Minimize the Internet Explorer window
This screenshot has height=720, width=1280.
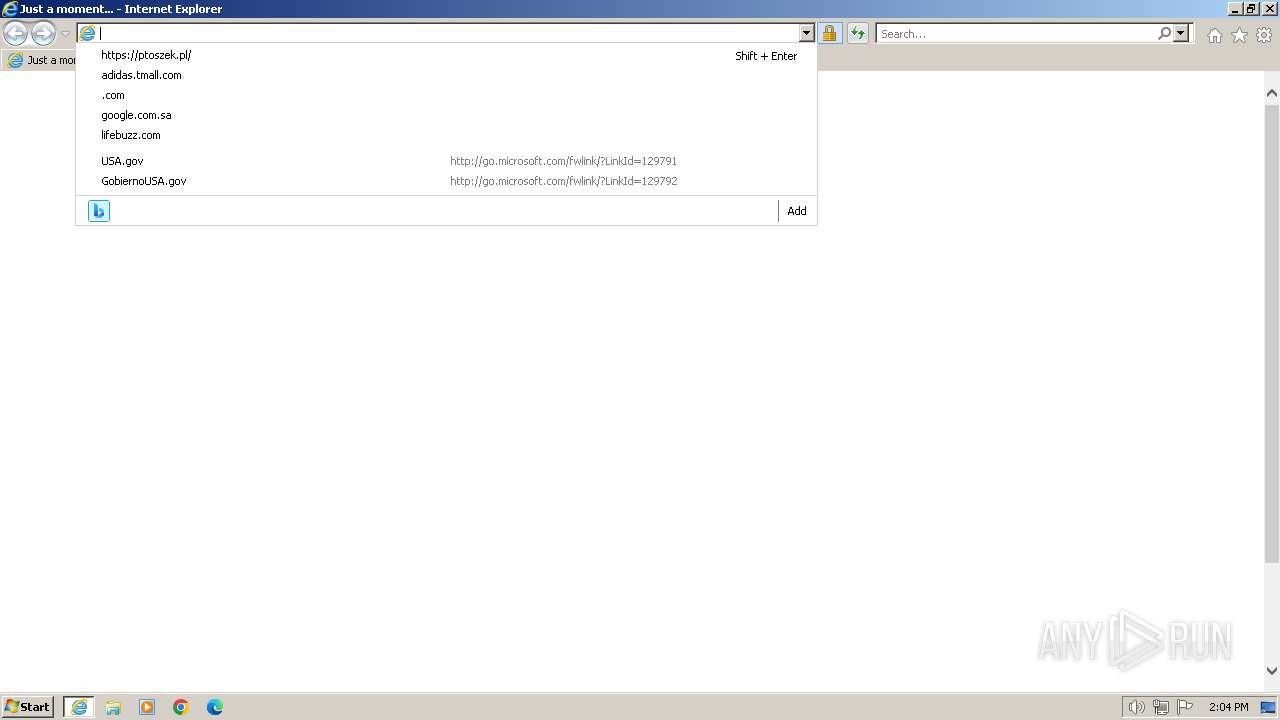tap(1235, 9)
